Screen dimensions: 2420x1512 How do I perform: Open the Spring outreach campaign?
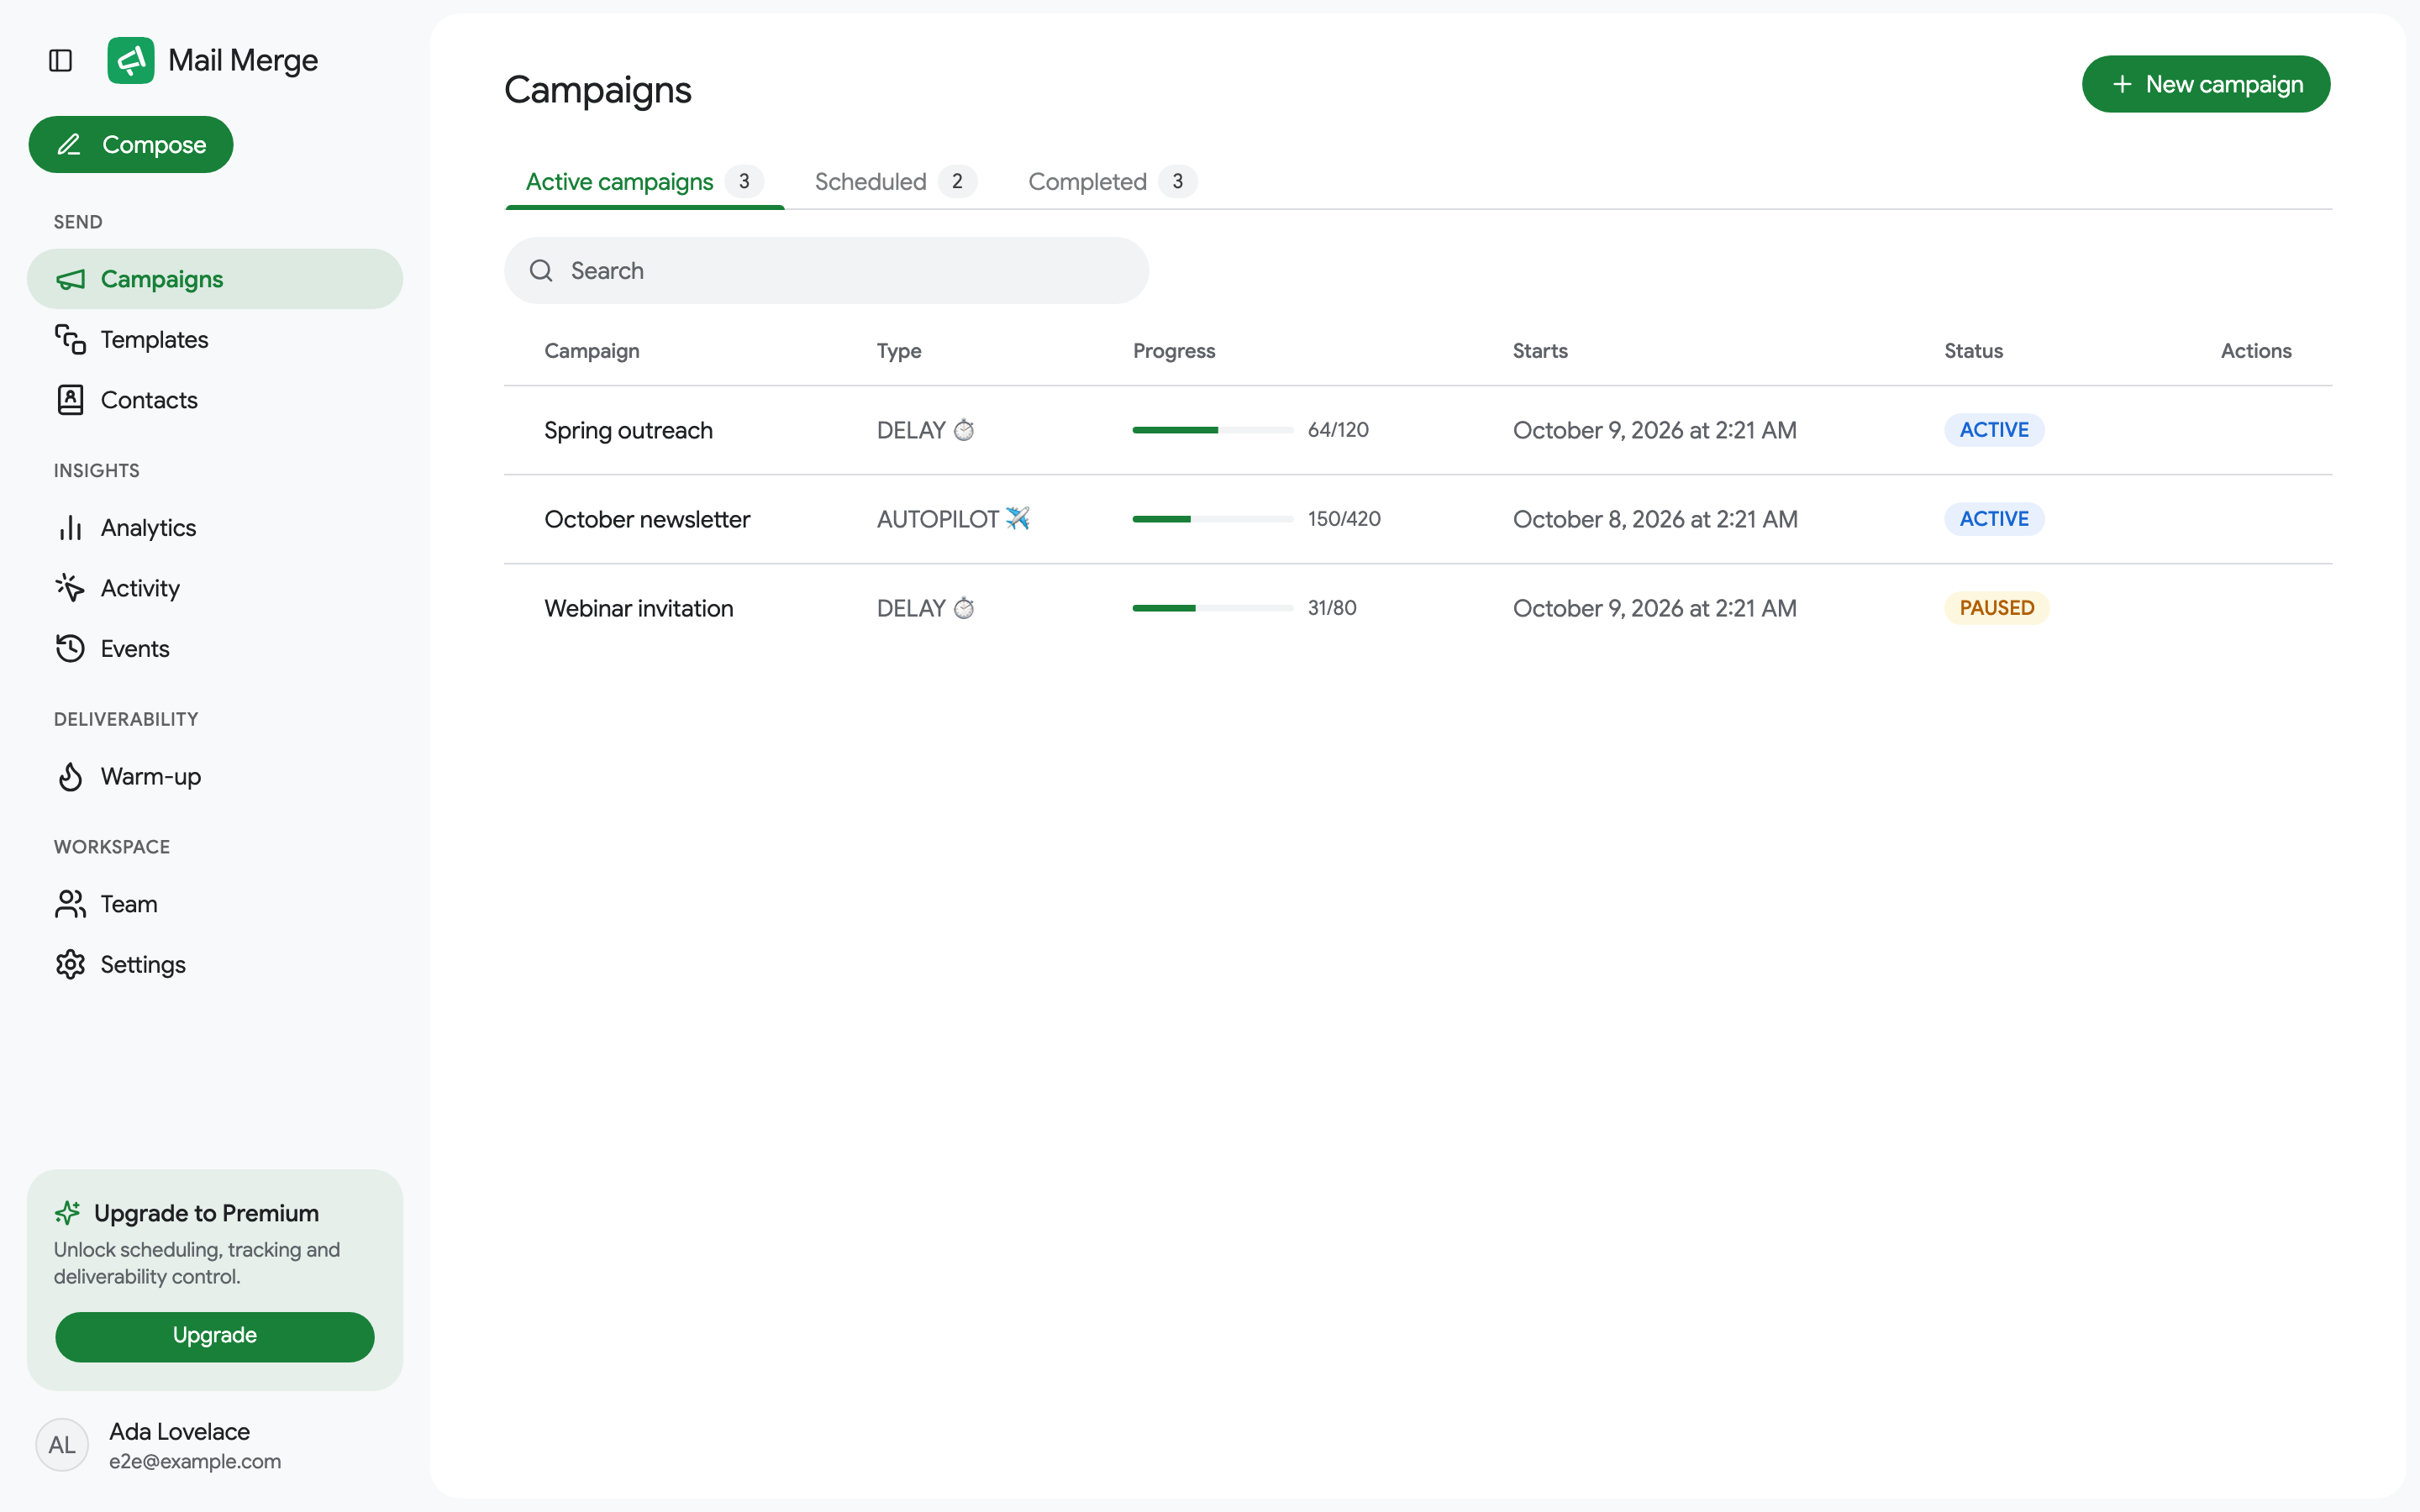click(629, 430)
